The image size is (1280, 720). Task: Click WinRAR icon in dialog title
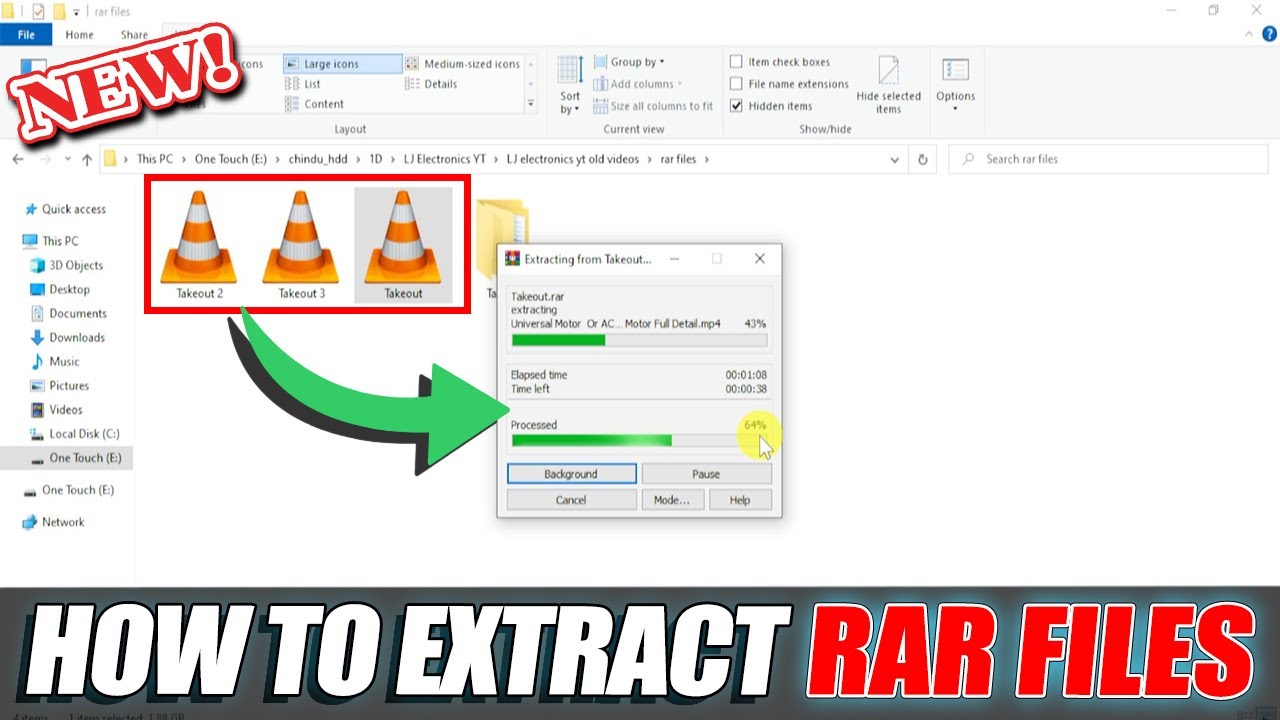tap(512, 259)
